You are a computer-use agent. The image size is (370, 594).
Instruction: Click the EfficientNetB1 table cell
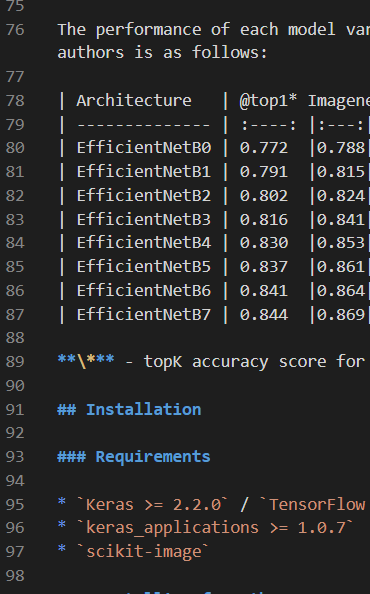coord(144,172)
